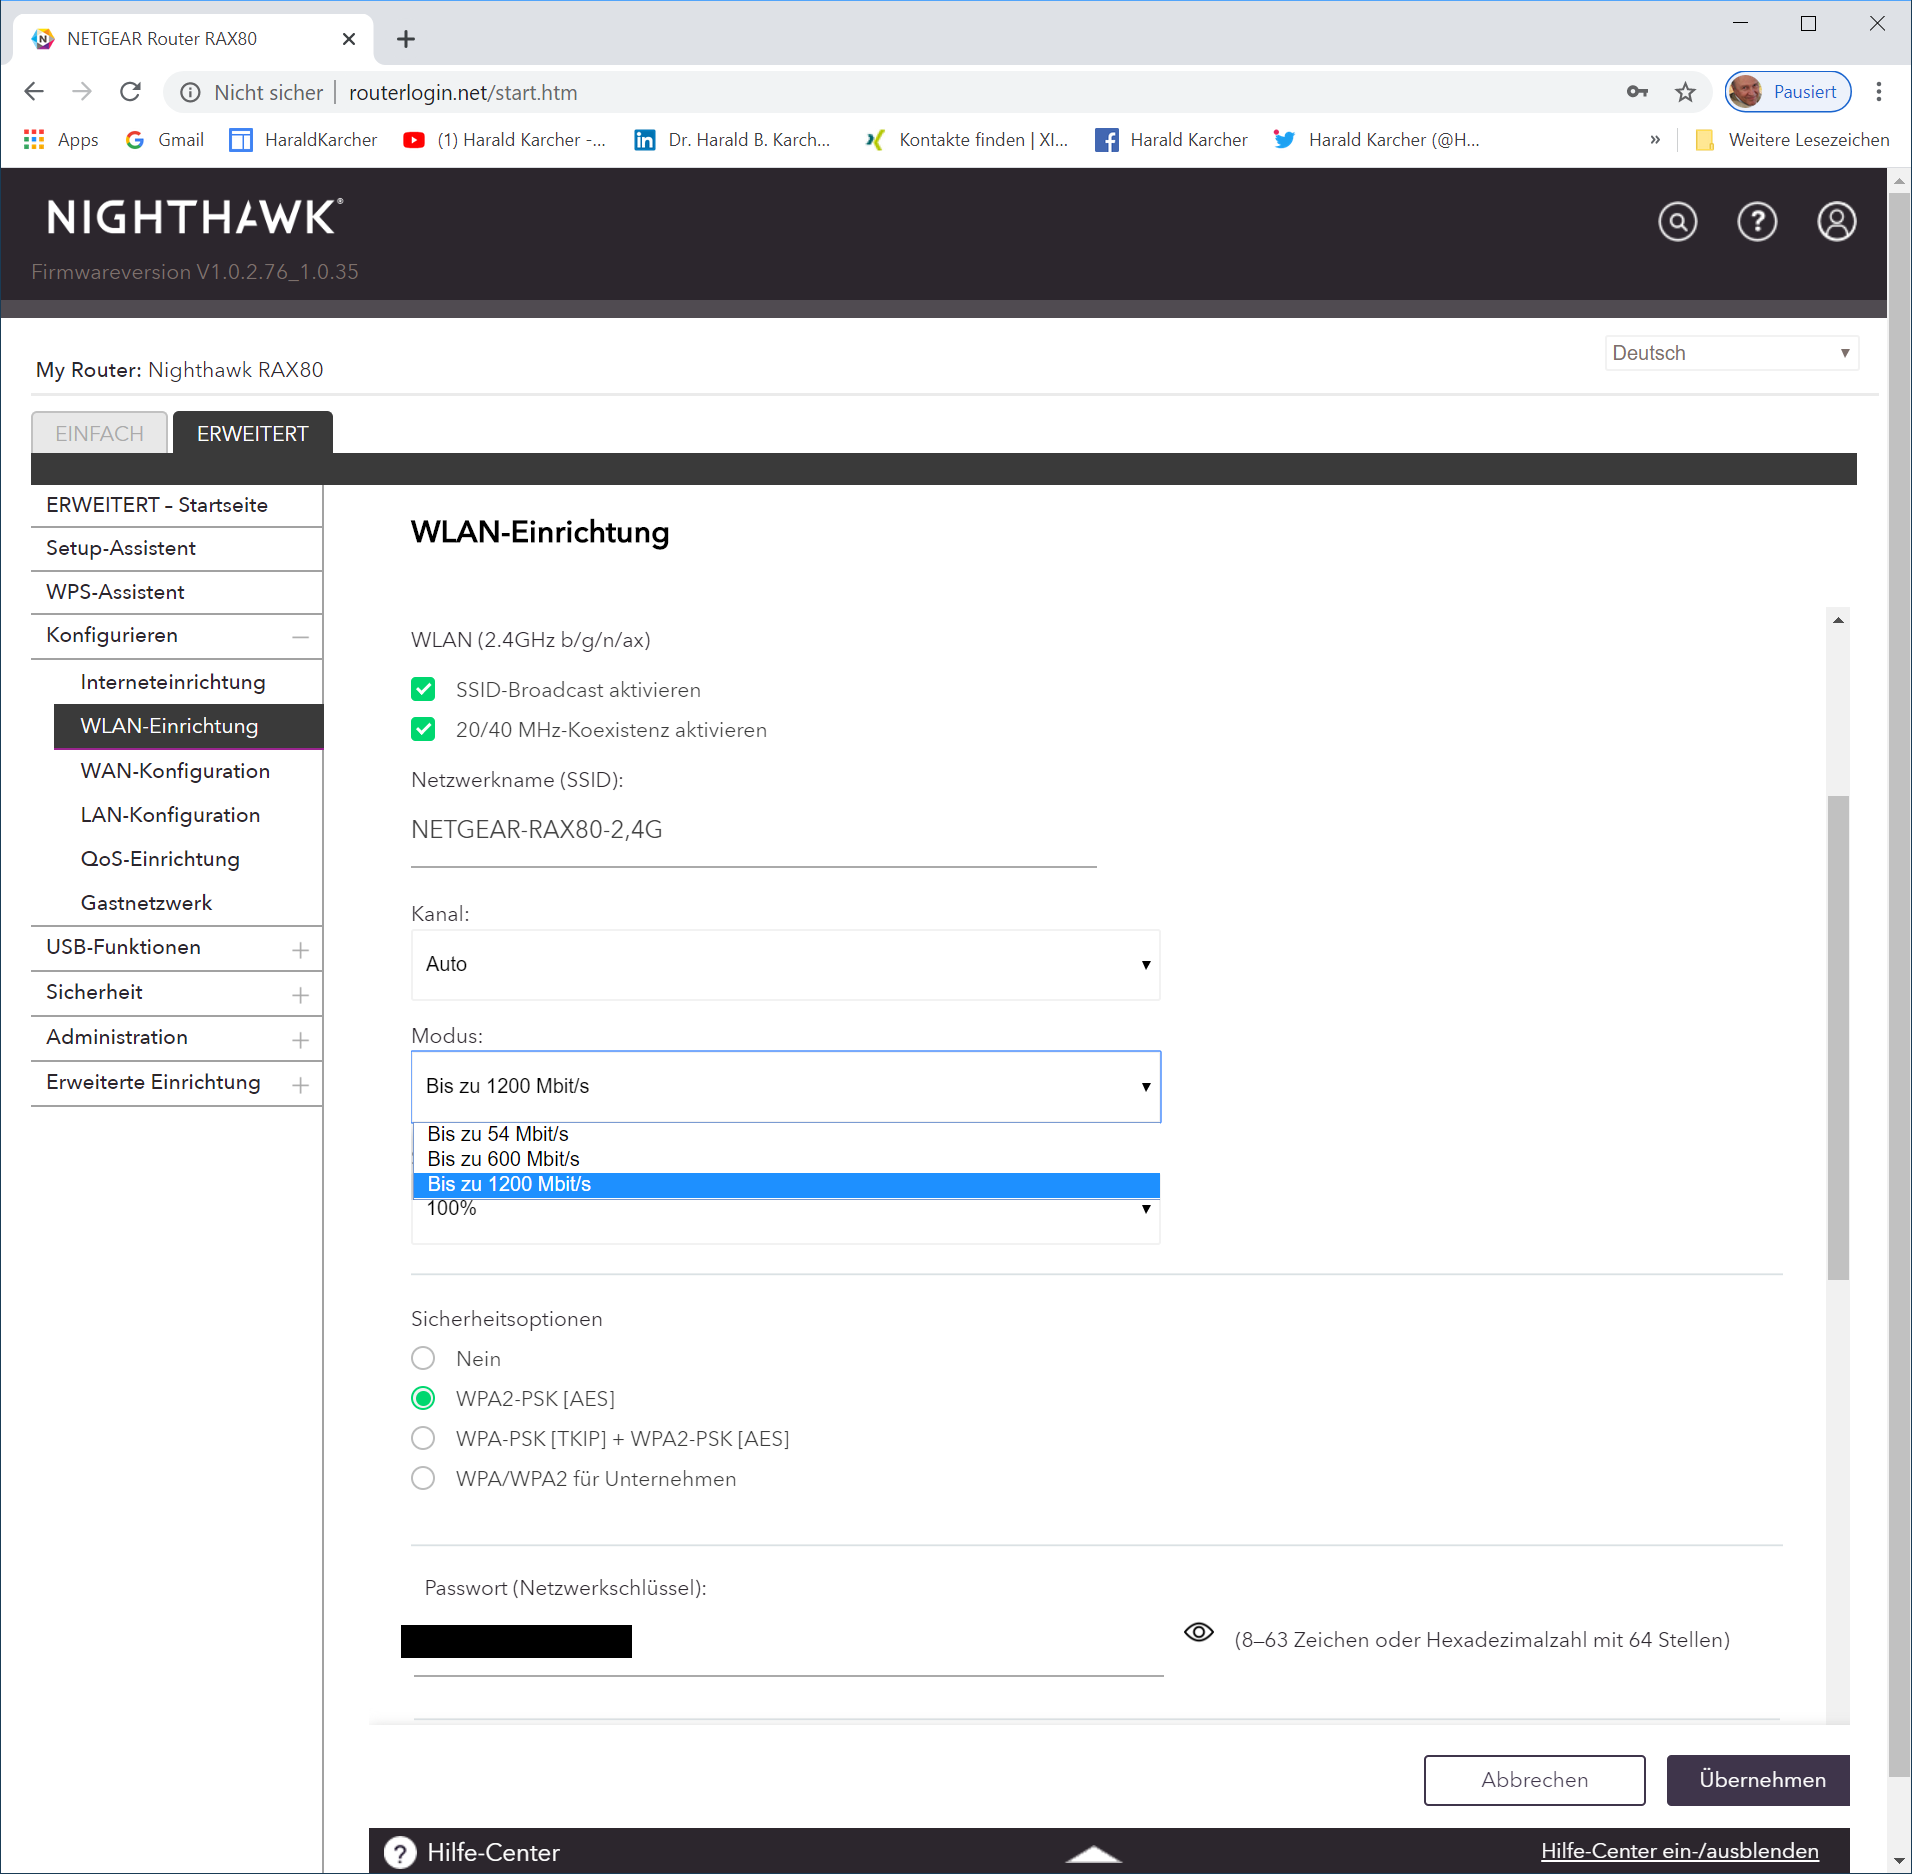
Task: Open the help question mark icon
Action: (x=1757, y=221)
